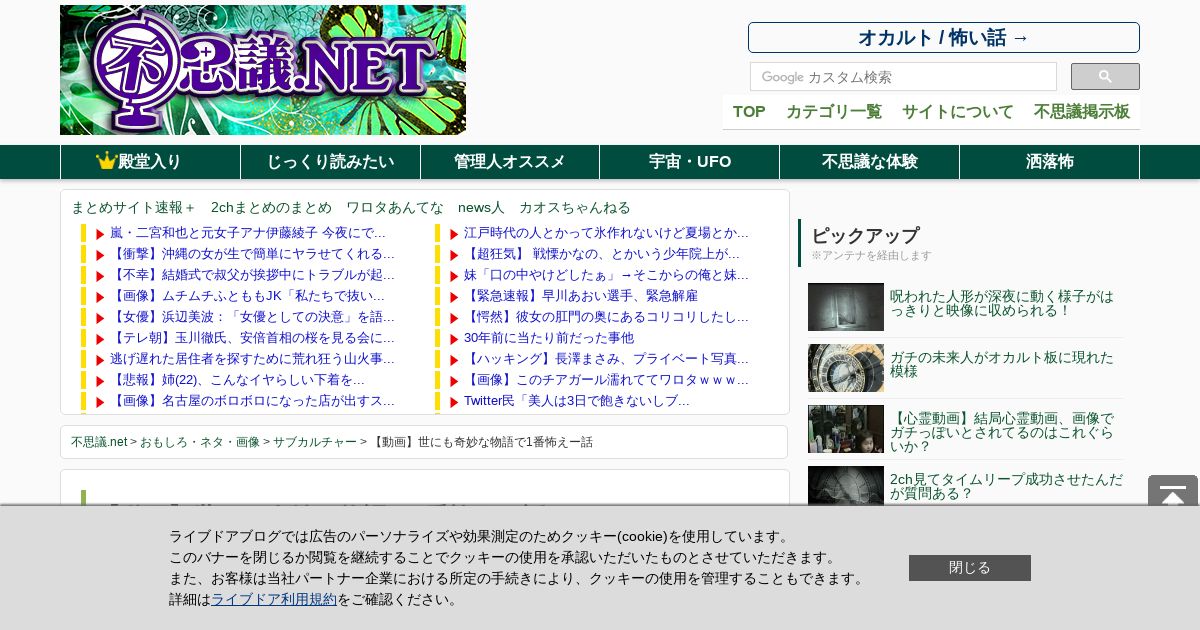
Task: Open the 【愕然】彼女の肛門の奥 headline
Action: point(606,317)
